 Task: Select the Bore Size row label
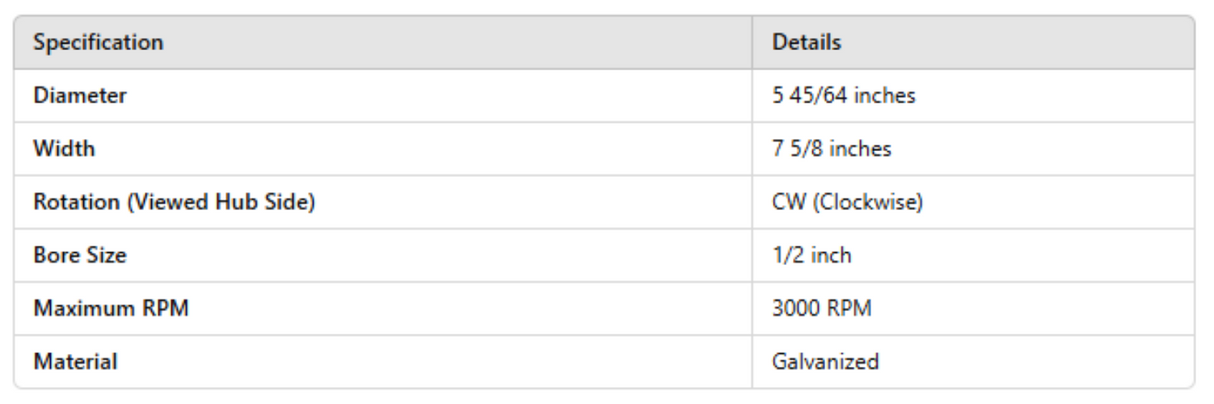(x=80, y=255)
